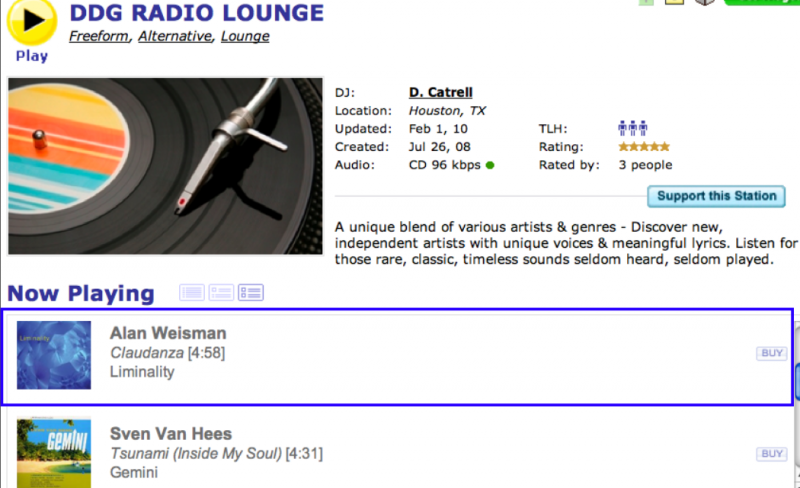
Task: Click the DDG Radio Lounge station title
Action: (x=197, y=13)
